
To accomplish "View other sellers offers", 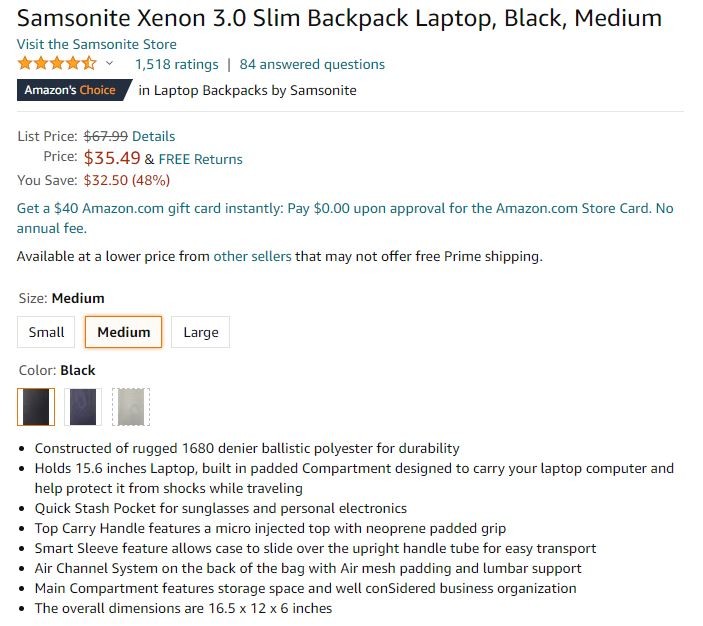I will tap(252, 256).
